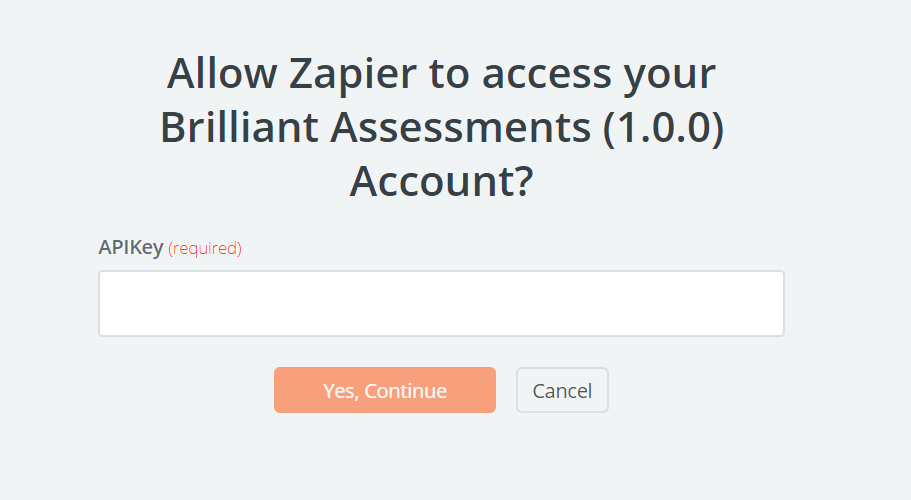
Task: Click the APIKey text input field
Action: tap(441, 303)
